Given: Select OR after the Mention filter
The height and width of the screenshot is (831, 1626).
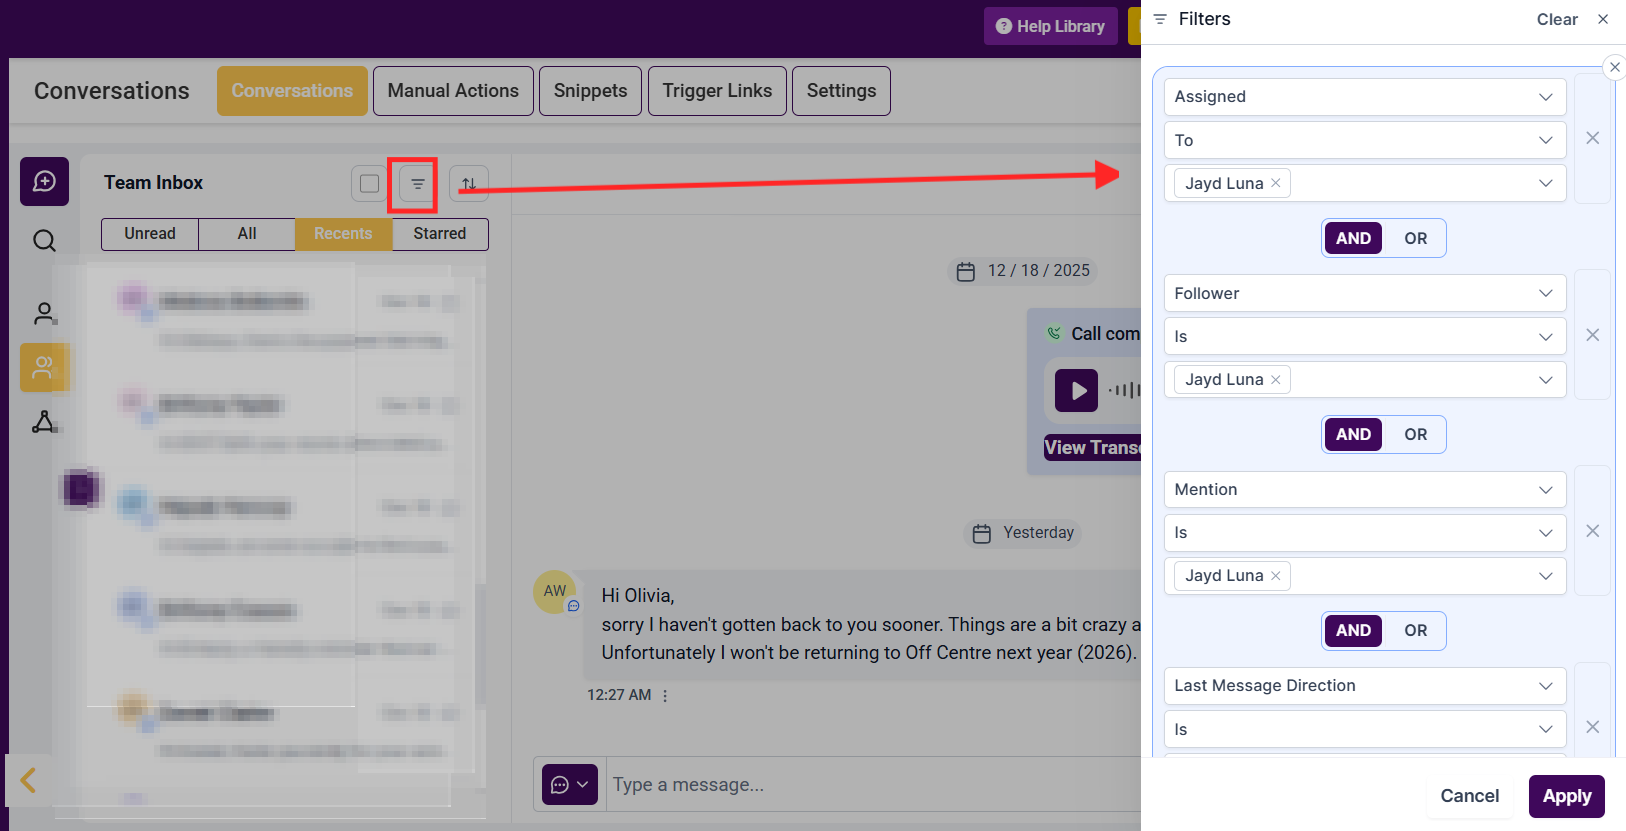Looking at the screenshot, I should (x=1415, y=630).
